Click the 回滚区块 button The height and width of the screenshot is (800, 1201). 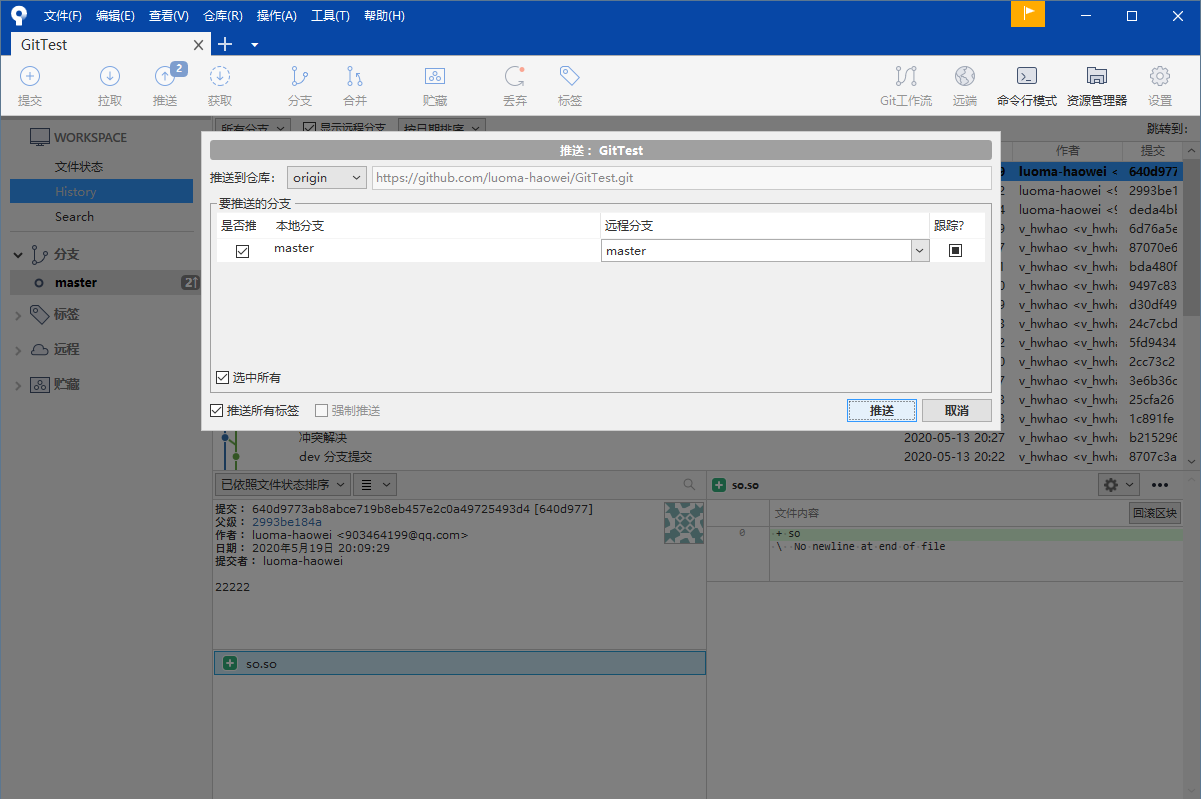1154,514
